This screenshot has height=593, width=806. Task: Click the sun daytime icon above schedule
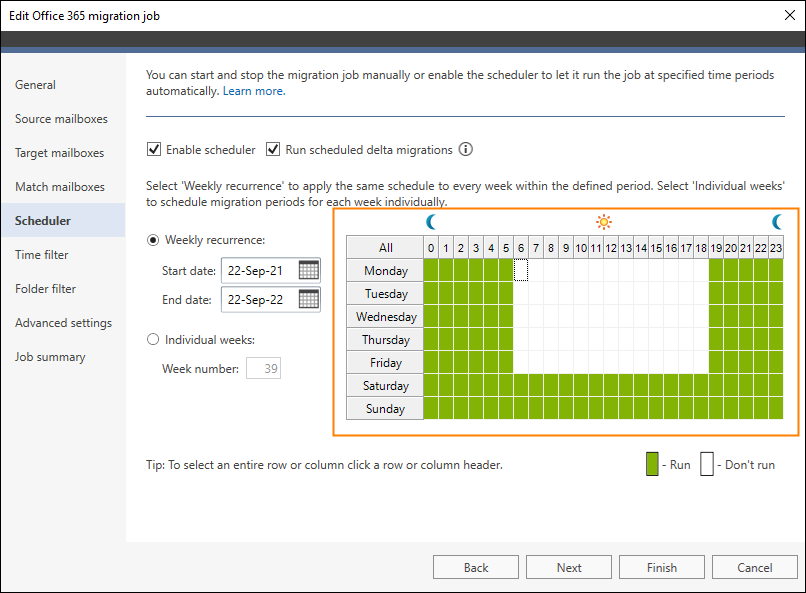click(x=604, y=222)
